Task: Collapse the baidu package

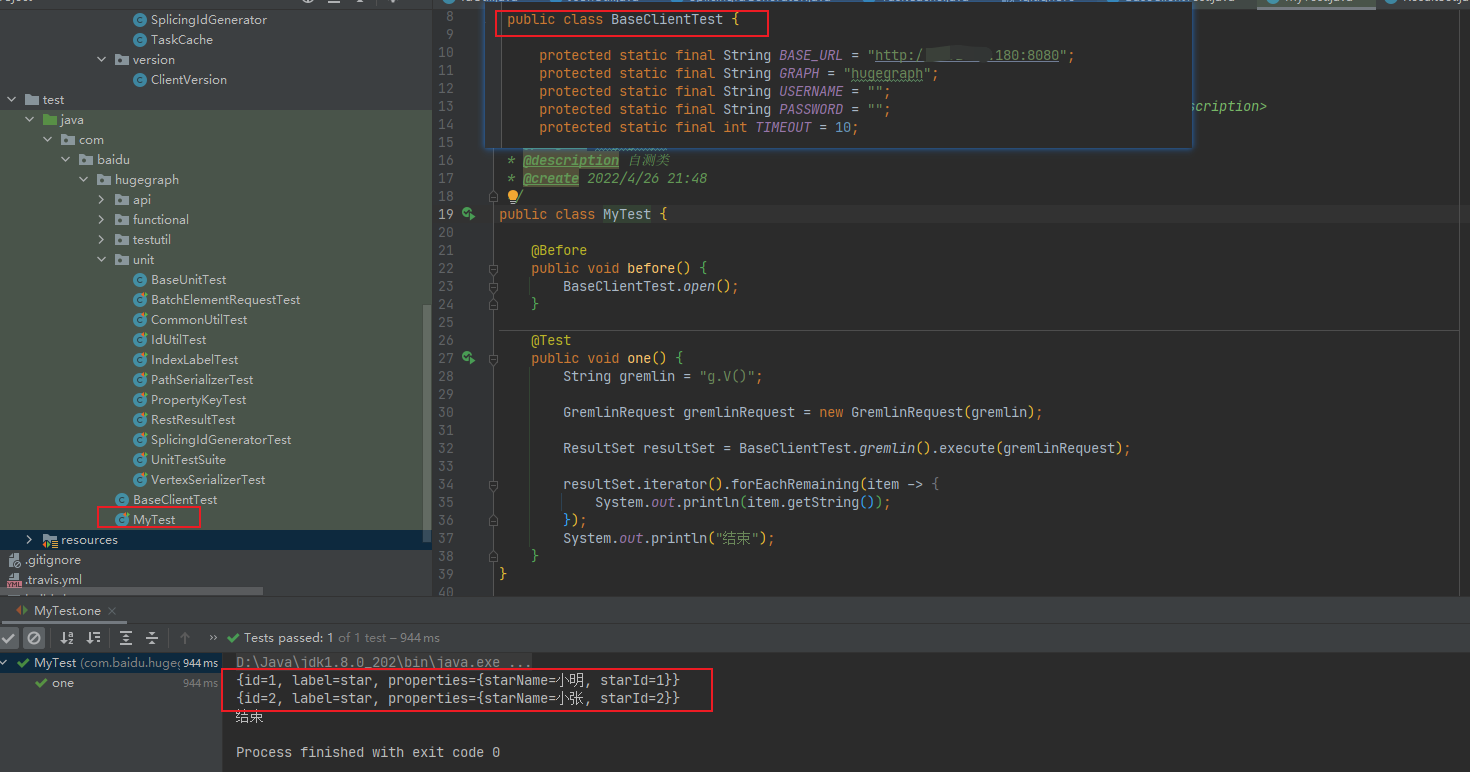Action: (66, 159)
